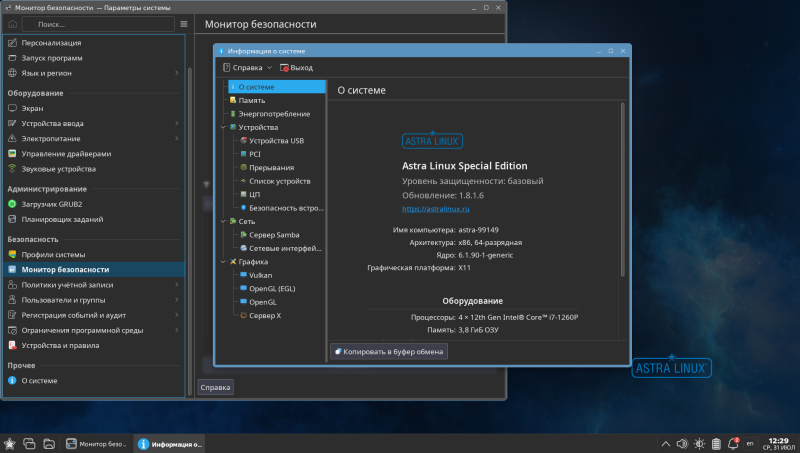
Task: Click Копировать в буфер обмена button
Action: coord(389,351)
